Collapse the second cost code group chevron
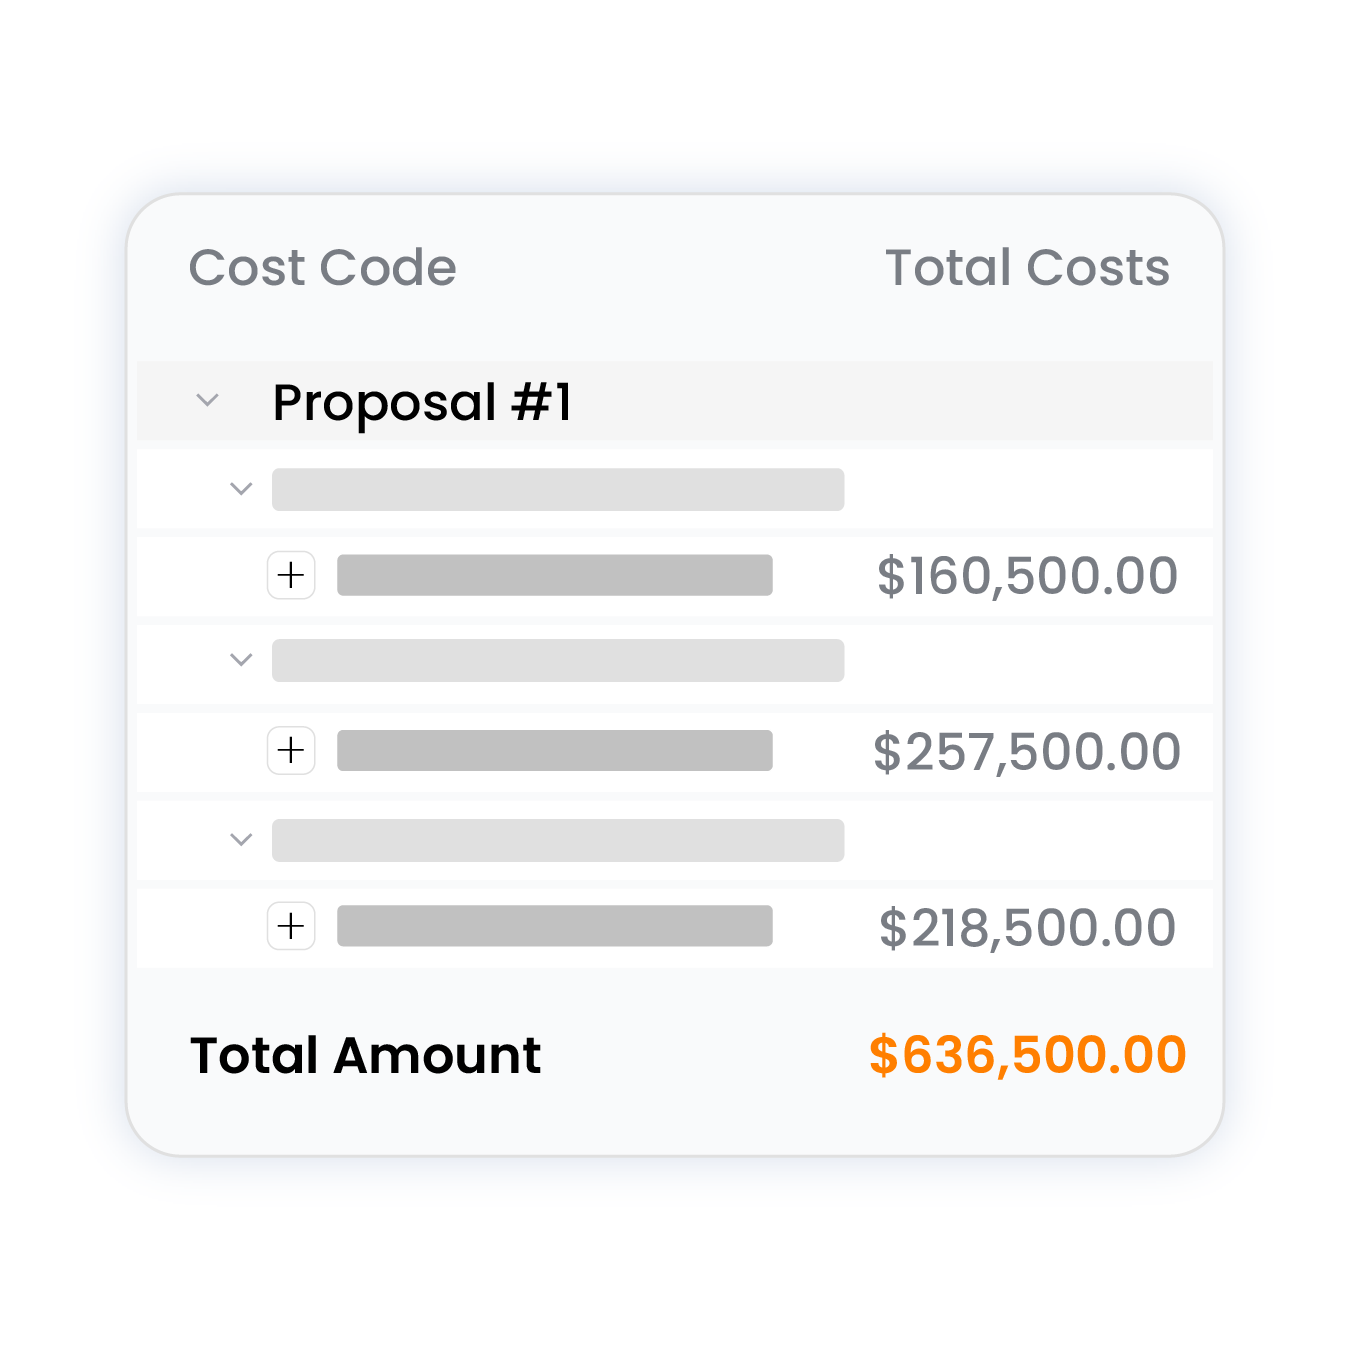This screenshot has height=1350, width=1350. 241,660
